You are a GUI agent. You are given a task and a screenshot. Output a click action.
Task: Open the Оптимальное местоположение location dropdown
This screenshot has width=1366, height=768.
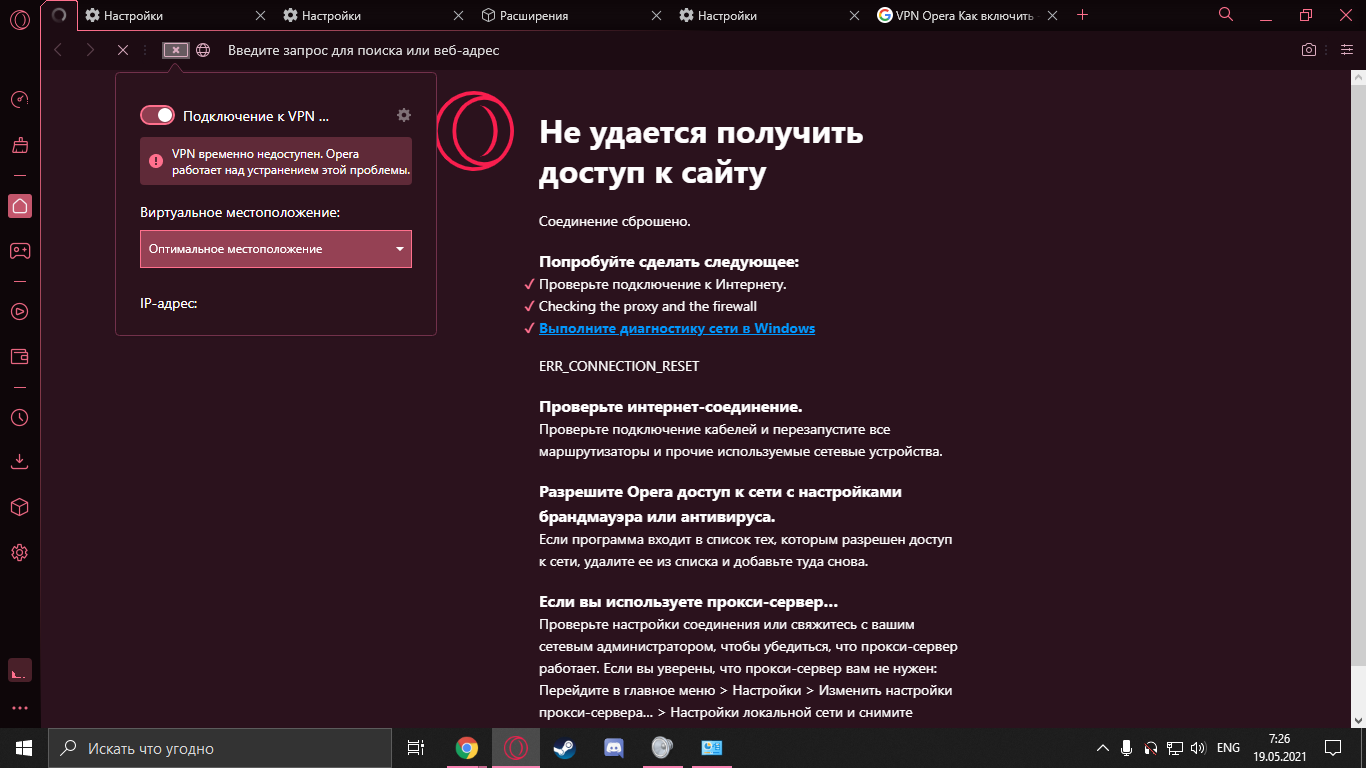[x=276, y=249]
